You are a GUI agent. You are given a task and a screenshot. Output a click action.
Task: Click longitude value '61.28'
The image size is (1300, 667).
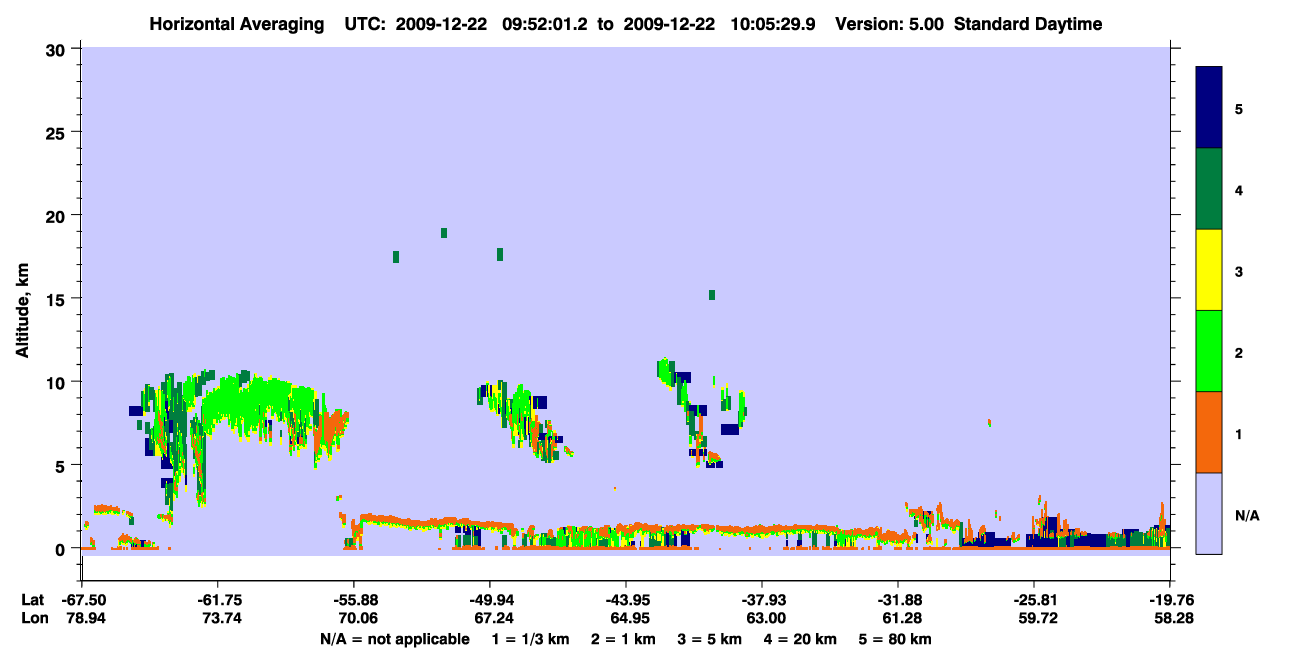point(900,618)
